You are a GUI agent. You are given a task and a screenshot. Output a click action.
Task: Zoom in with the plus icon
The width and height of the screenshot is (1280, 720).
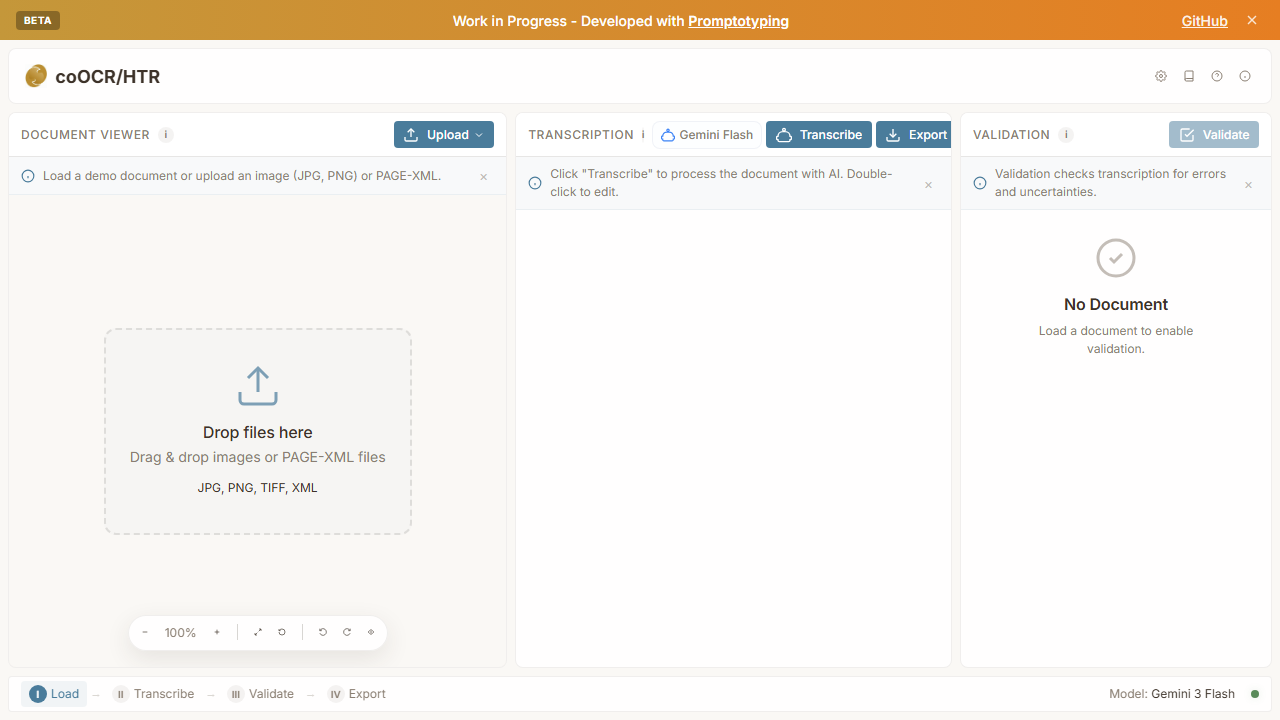(217, 632)
